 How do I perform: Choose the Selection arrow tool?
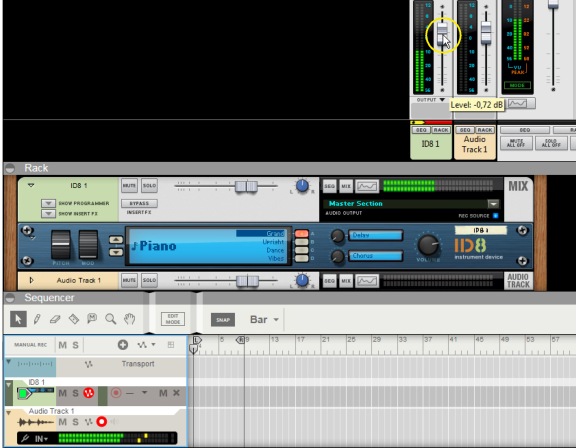click(18, 319)
